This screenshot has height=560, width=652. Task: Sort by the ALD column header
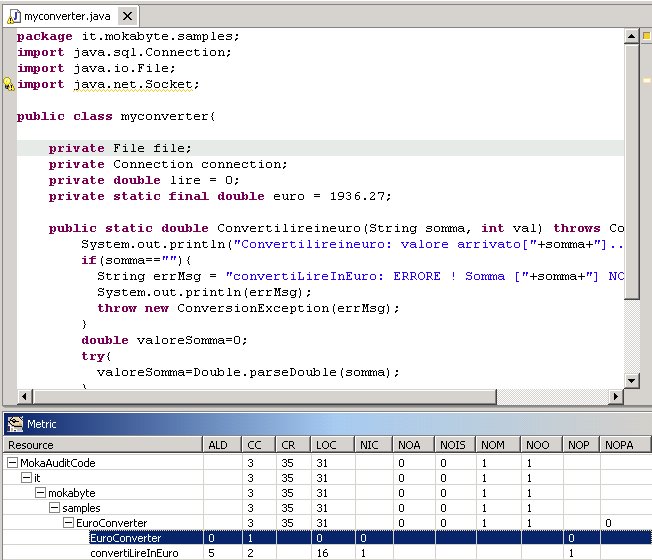222,445
